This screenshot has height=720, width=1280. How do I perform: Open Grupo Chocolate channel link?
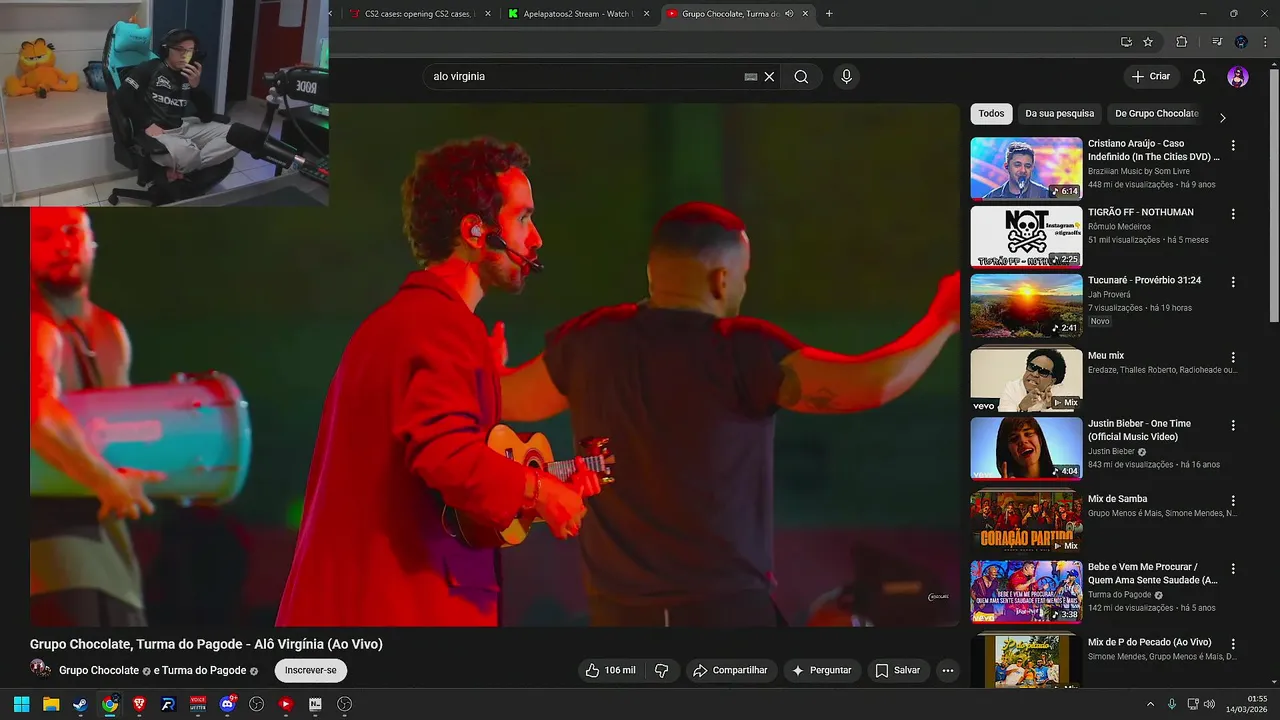tap(99, 670)
